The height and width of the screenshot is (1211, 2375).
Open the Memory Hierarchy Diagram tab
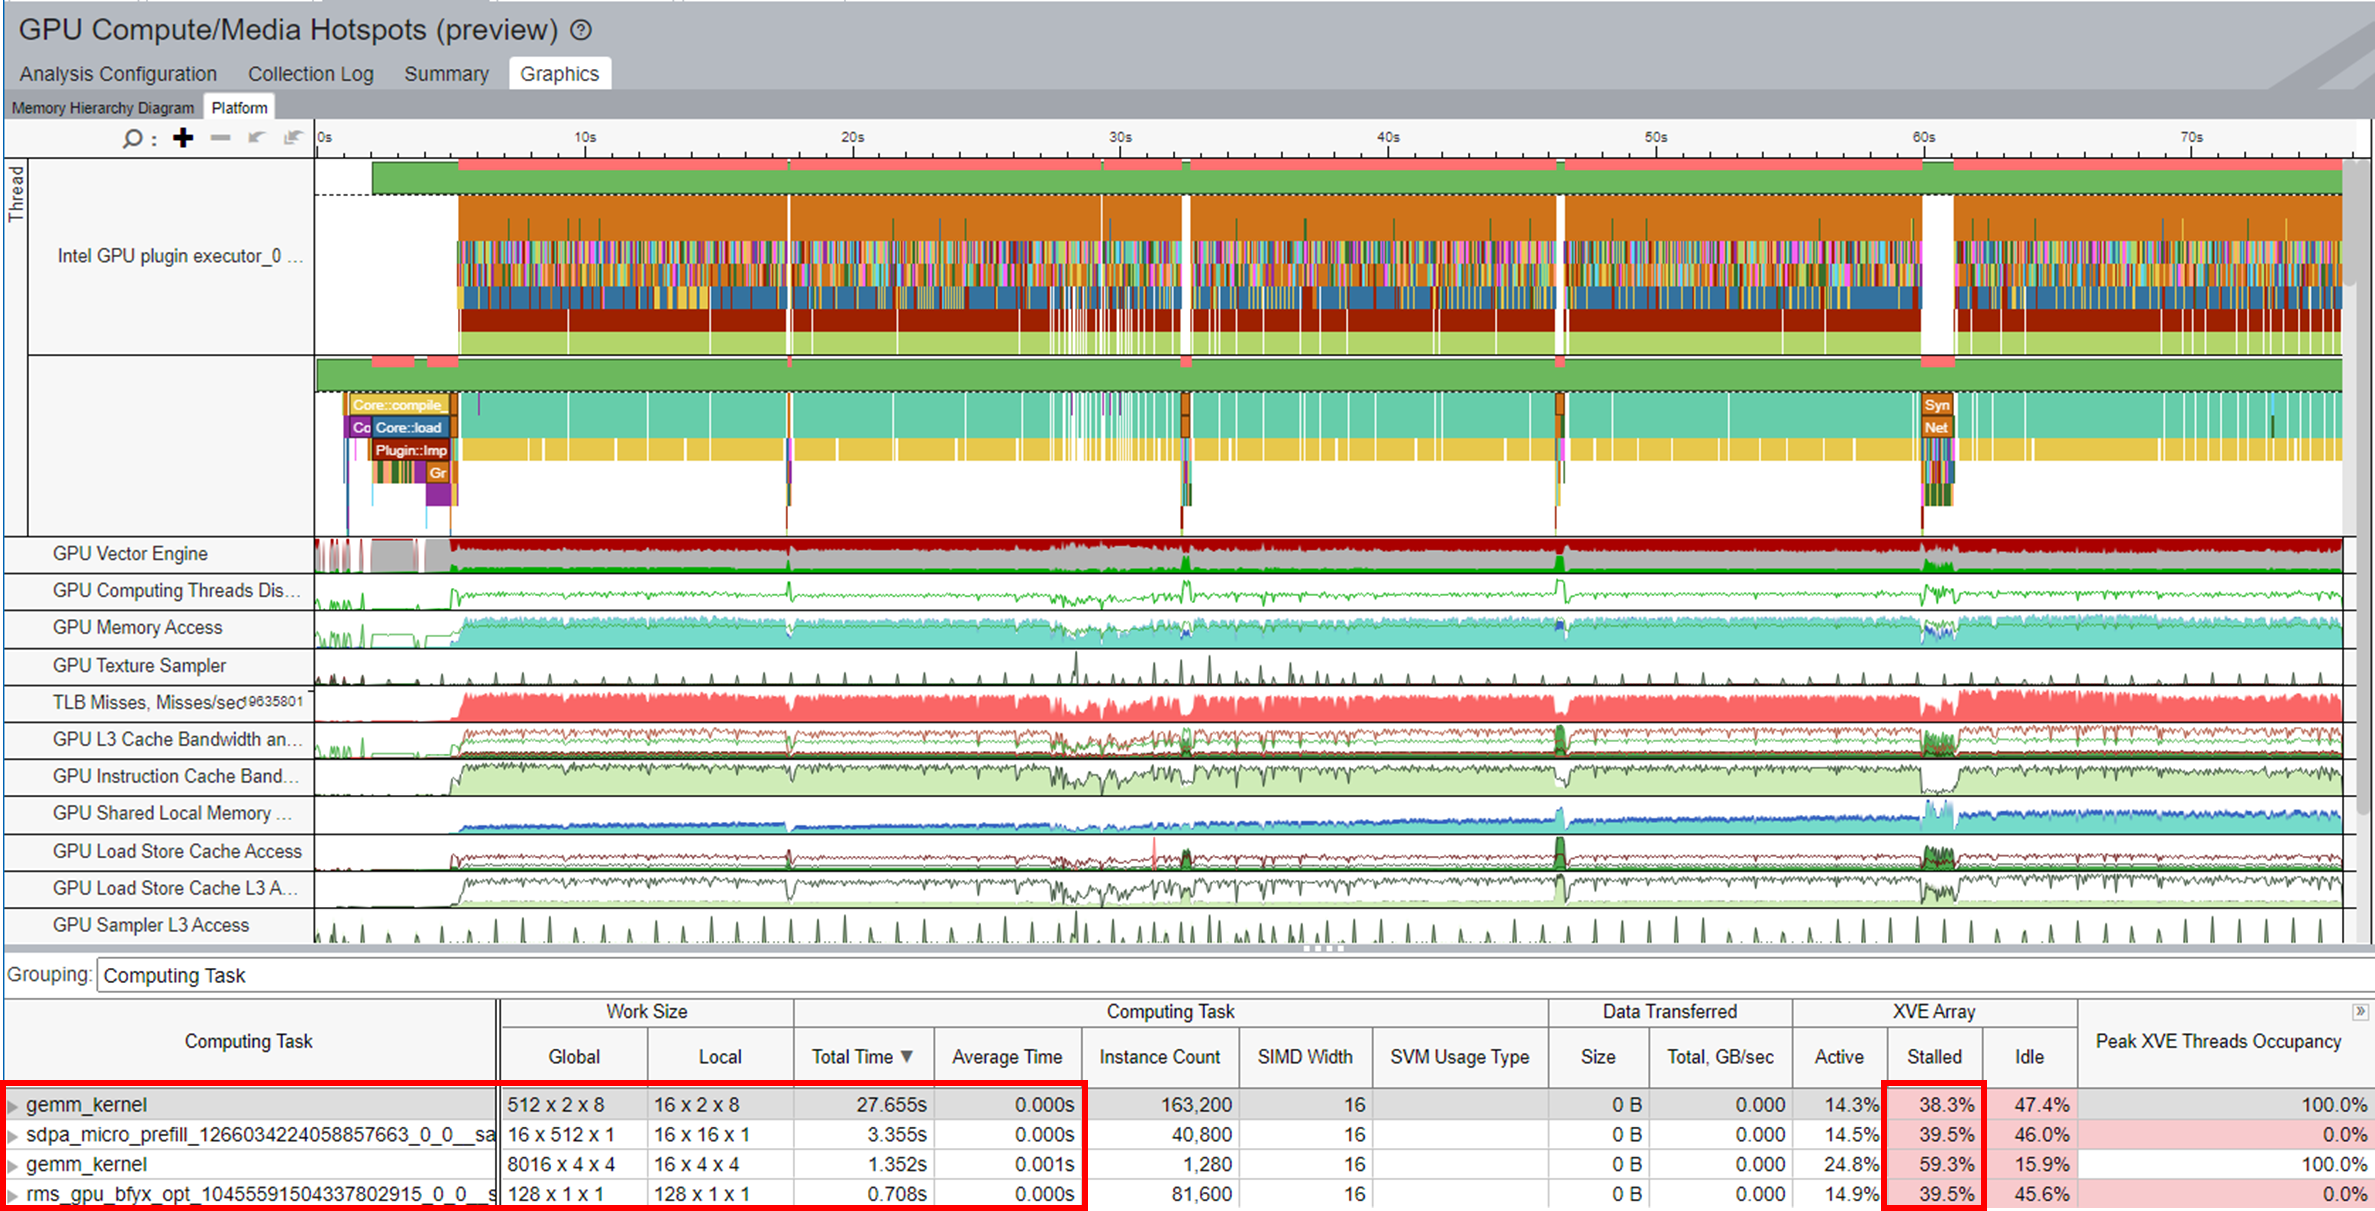coord(103,108)
